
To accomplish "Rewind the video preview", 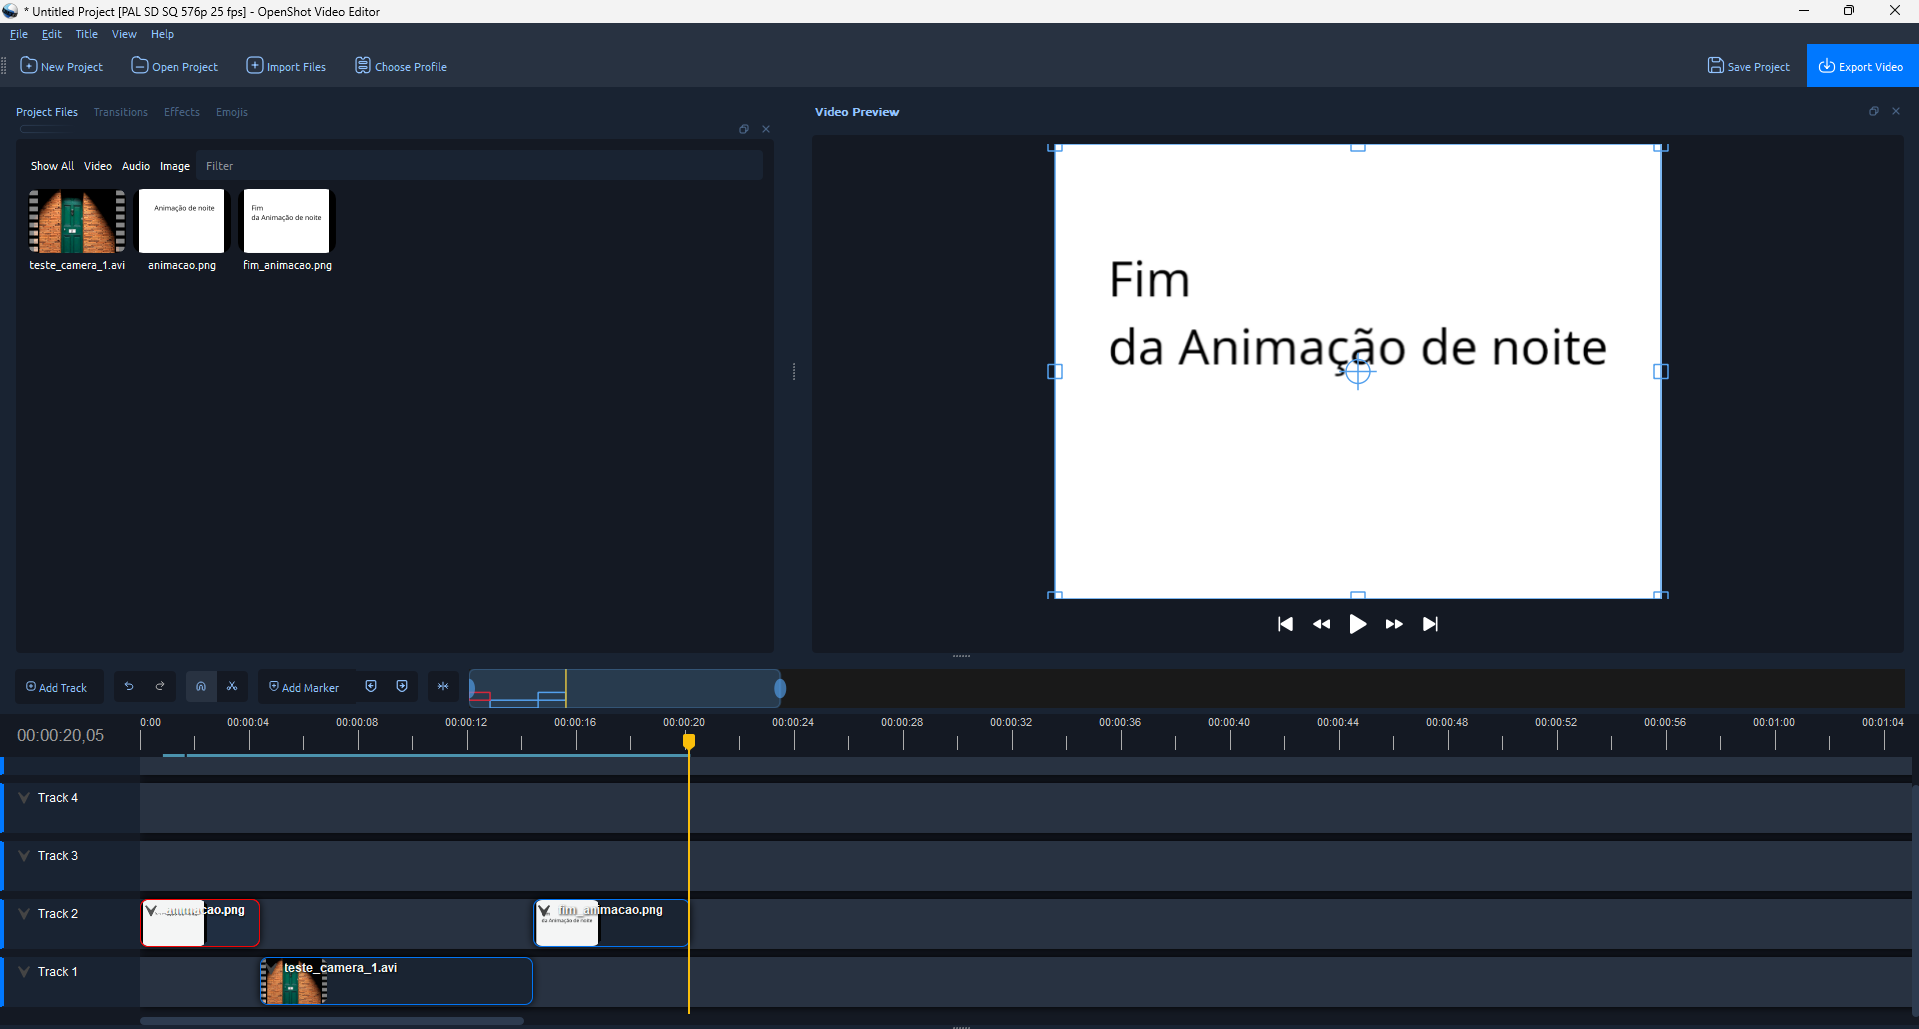I will point(1321,624).
